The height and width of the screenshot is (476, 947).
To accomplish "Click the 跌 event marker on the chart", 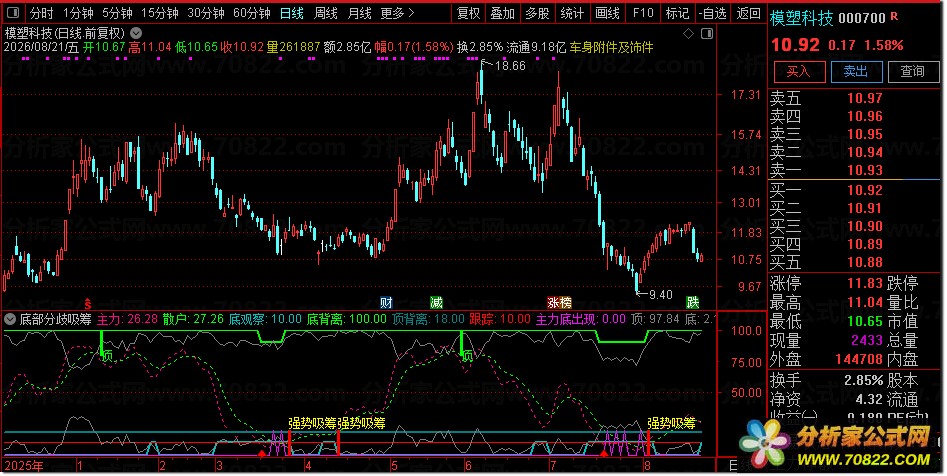I will [x=693, y=302].
